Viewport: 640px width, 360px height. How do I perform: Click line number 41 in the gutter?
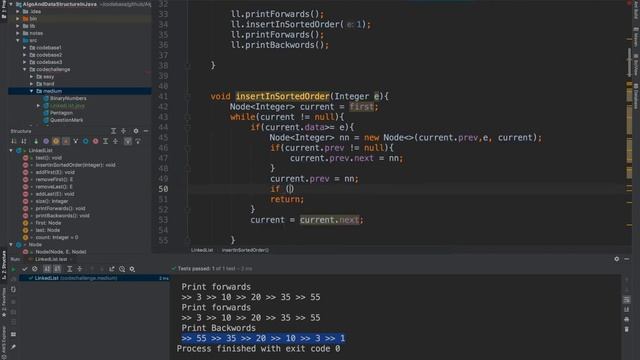(x=163, y=96)
